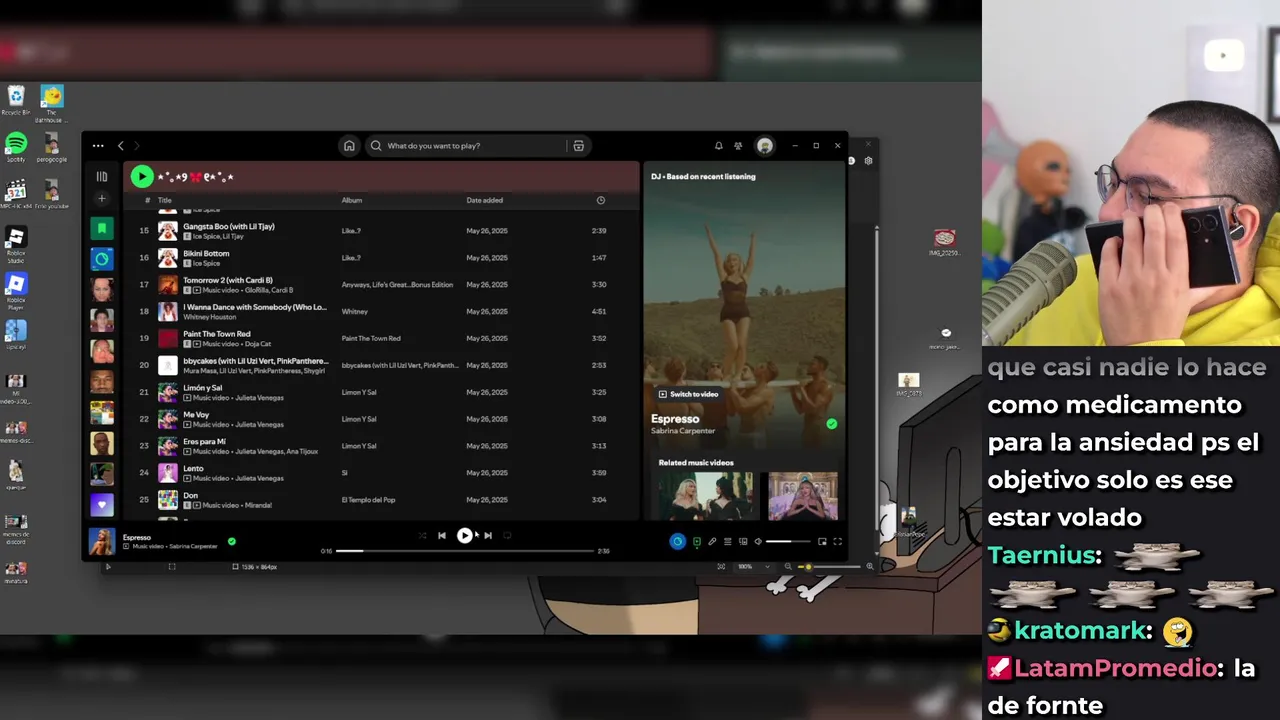Skip to previous track
This screenshot has height=720, width=1280.
click(442, 536)
